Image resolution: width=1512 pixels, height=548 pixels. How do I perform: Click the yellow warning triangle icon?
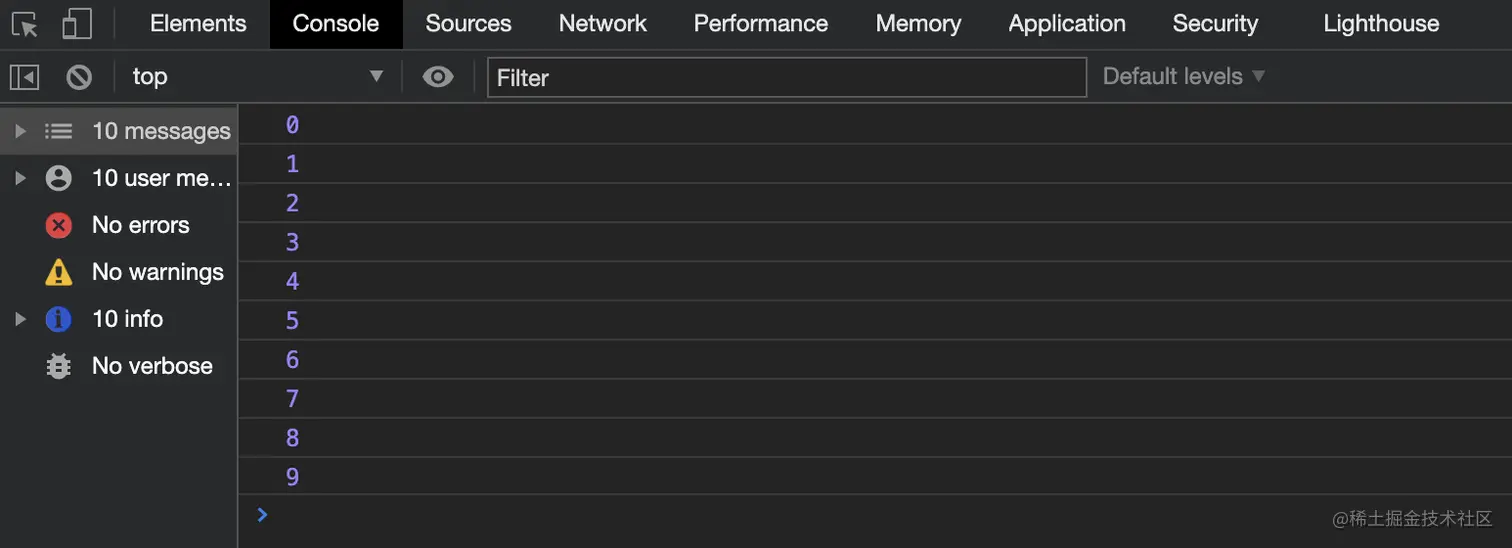click(59, 272)
